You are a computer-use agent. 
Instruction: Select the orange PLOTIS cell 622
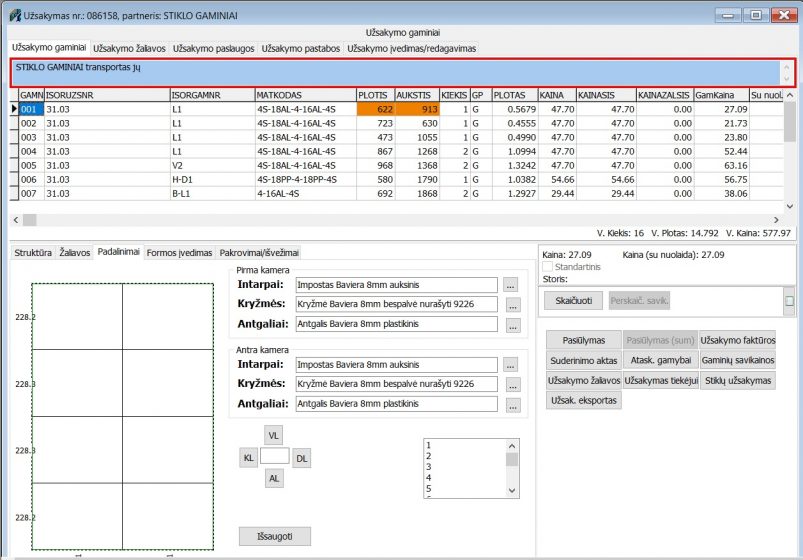375,109
